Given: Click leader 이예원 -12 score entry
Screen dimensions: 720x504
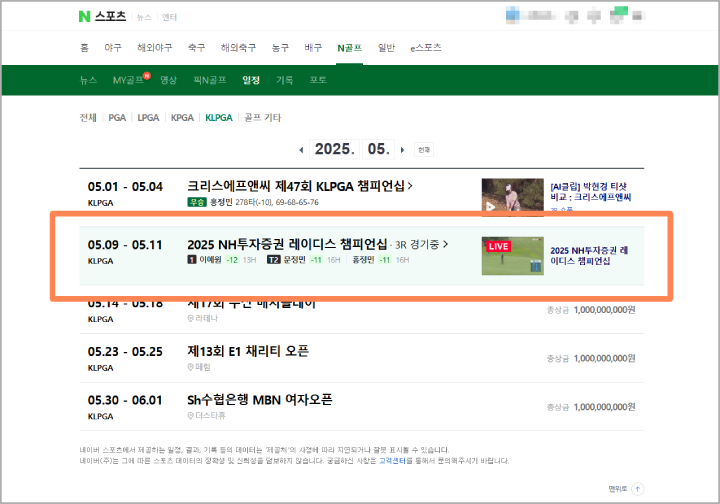Looking at the screenshot, I should [222, 260].
